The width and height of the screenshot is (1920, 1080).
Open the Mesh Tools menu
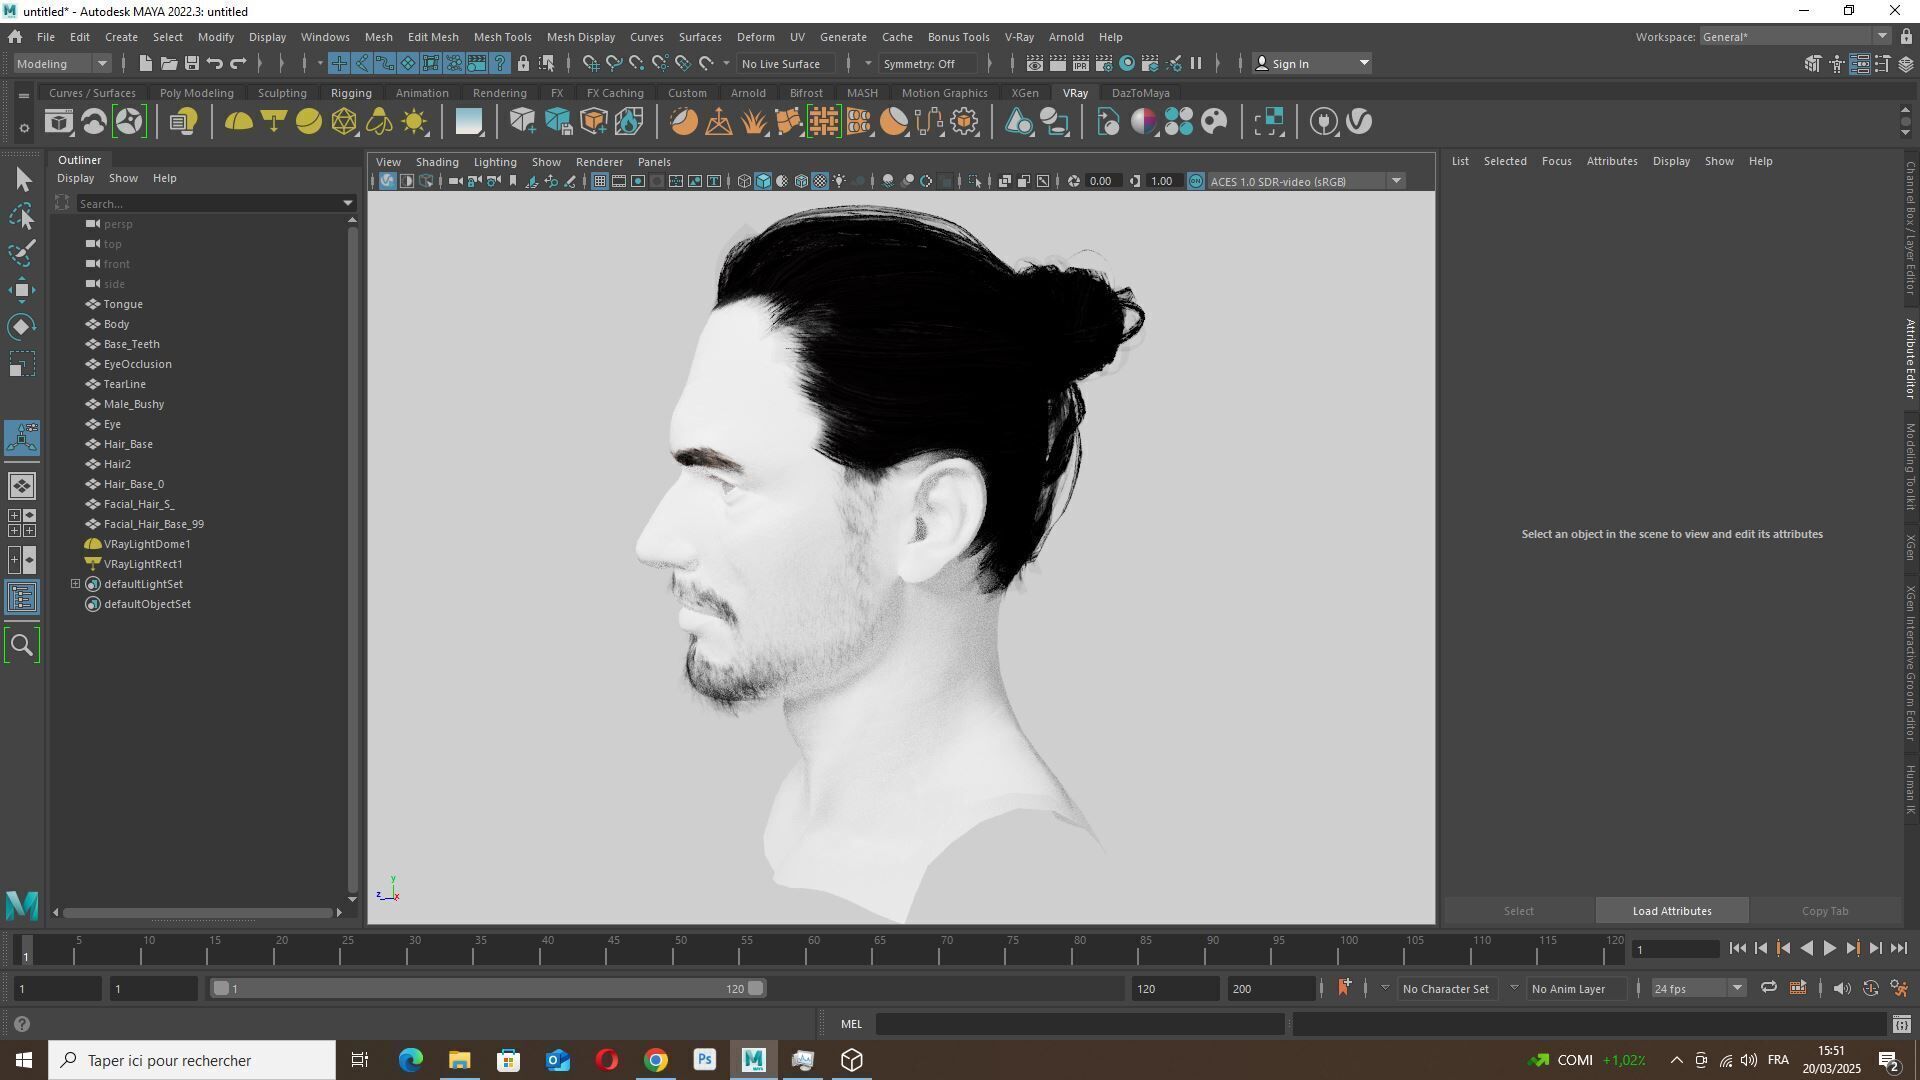coord(502,37)
